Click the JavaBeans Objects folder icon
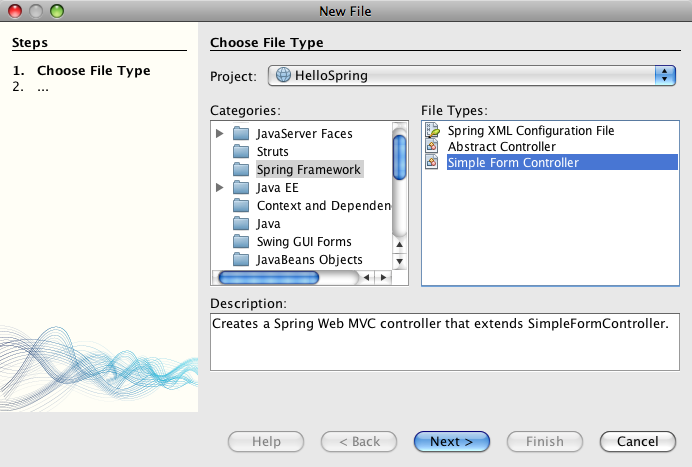 click(240, 260)
